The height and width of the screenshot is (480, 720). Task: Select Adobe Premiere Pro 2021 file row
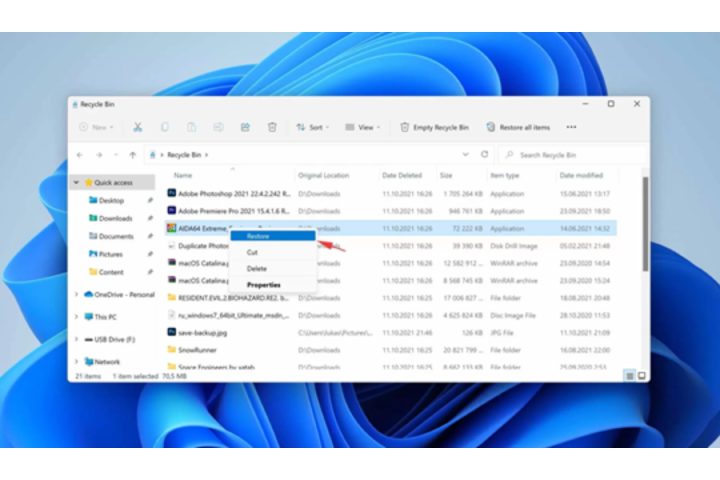391,211
